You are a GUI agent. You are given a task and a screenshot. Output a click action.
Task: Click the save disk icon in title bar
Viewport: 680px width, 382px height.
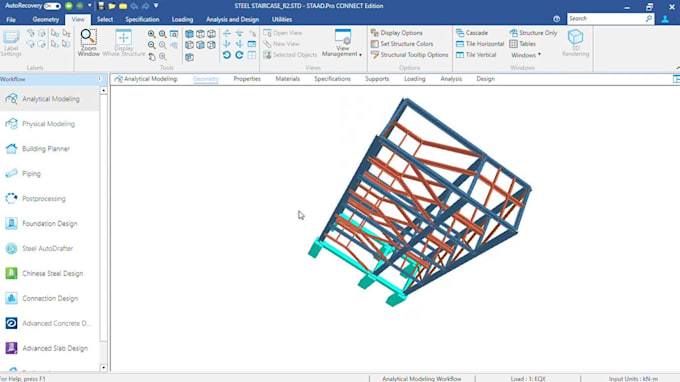[x=101, y=6]
